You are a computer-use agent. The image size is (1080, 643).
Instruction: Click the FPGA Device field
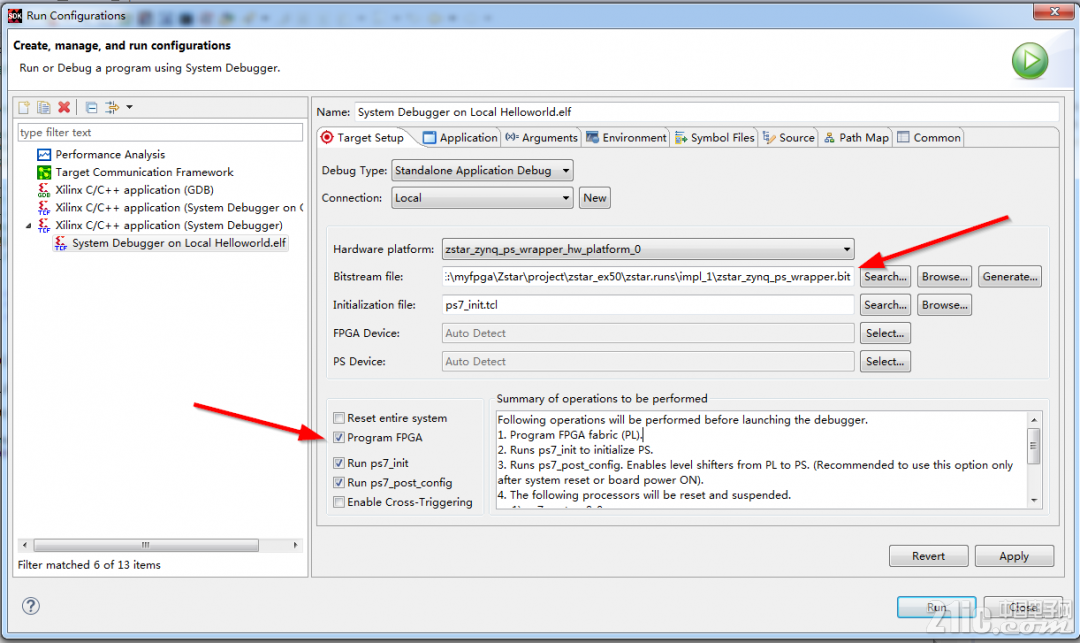tap(648, 333)
